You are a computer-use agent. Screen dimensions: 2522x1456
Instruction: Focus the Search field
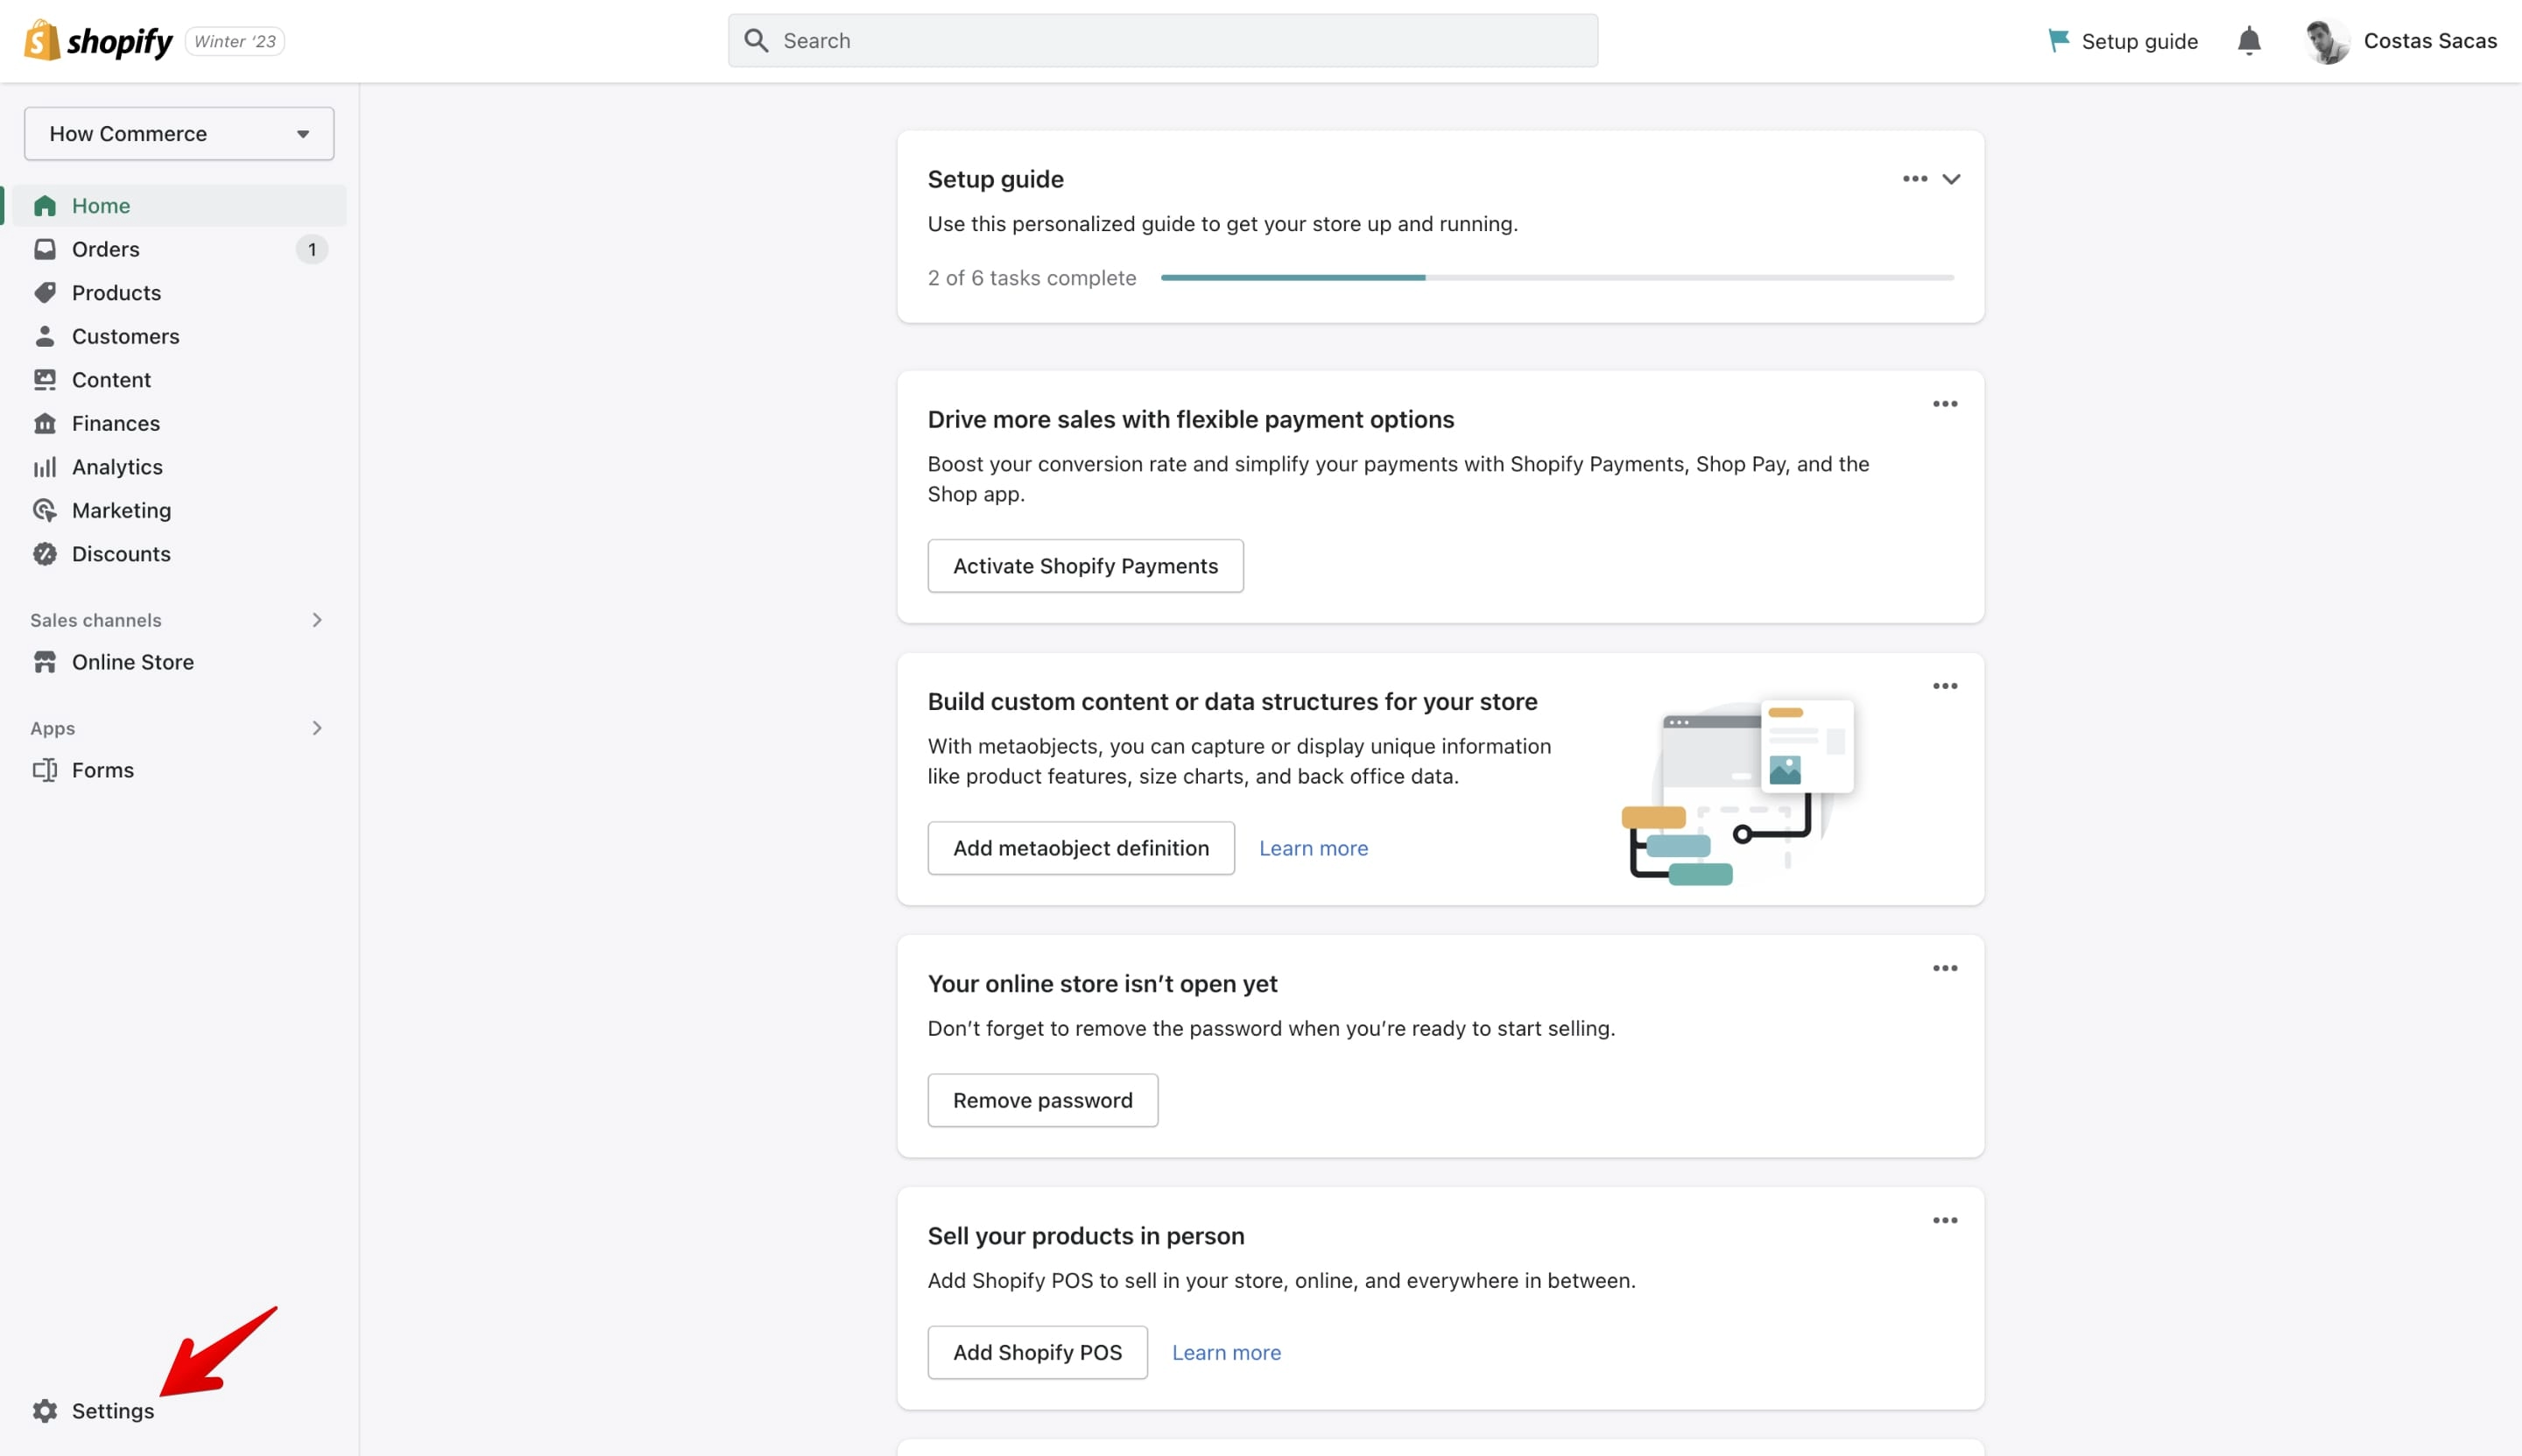tap(1162, 41)
